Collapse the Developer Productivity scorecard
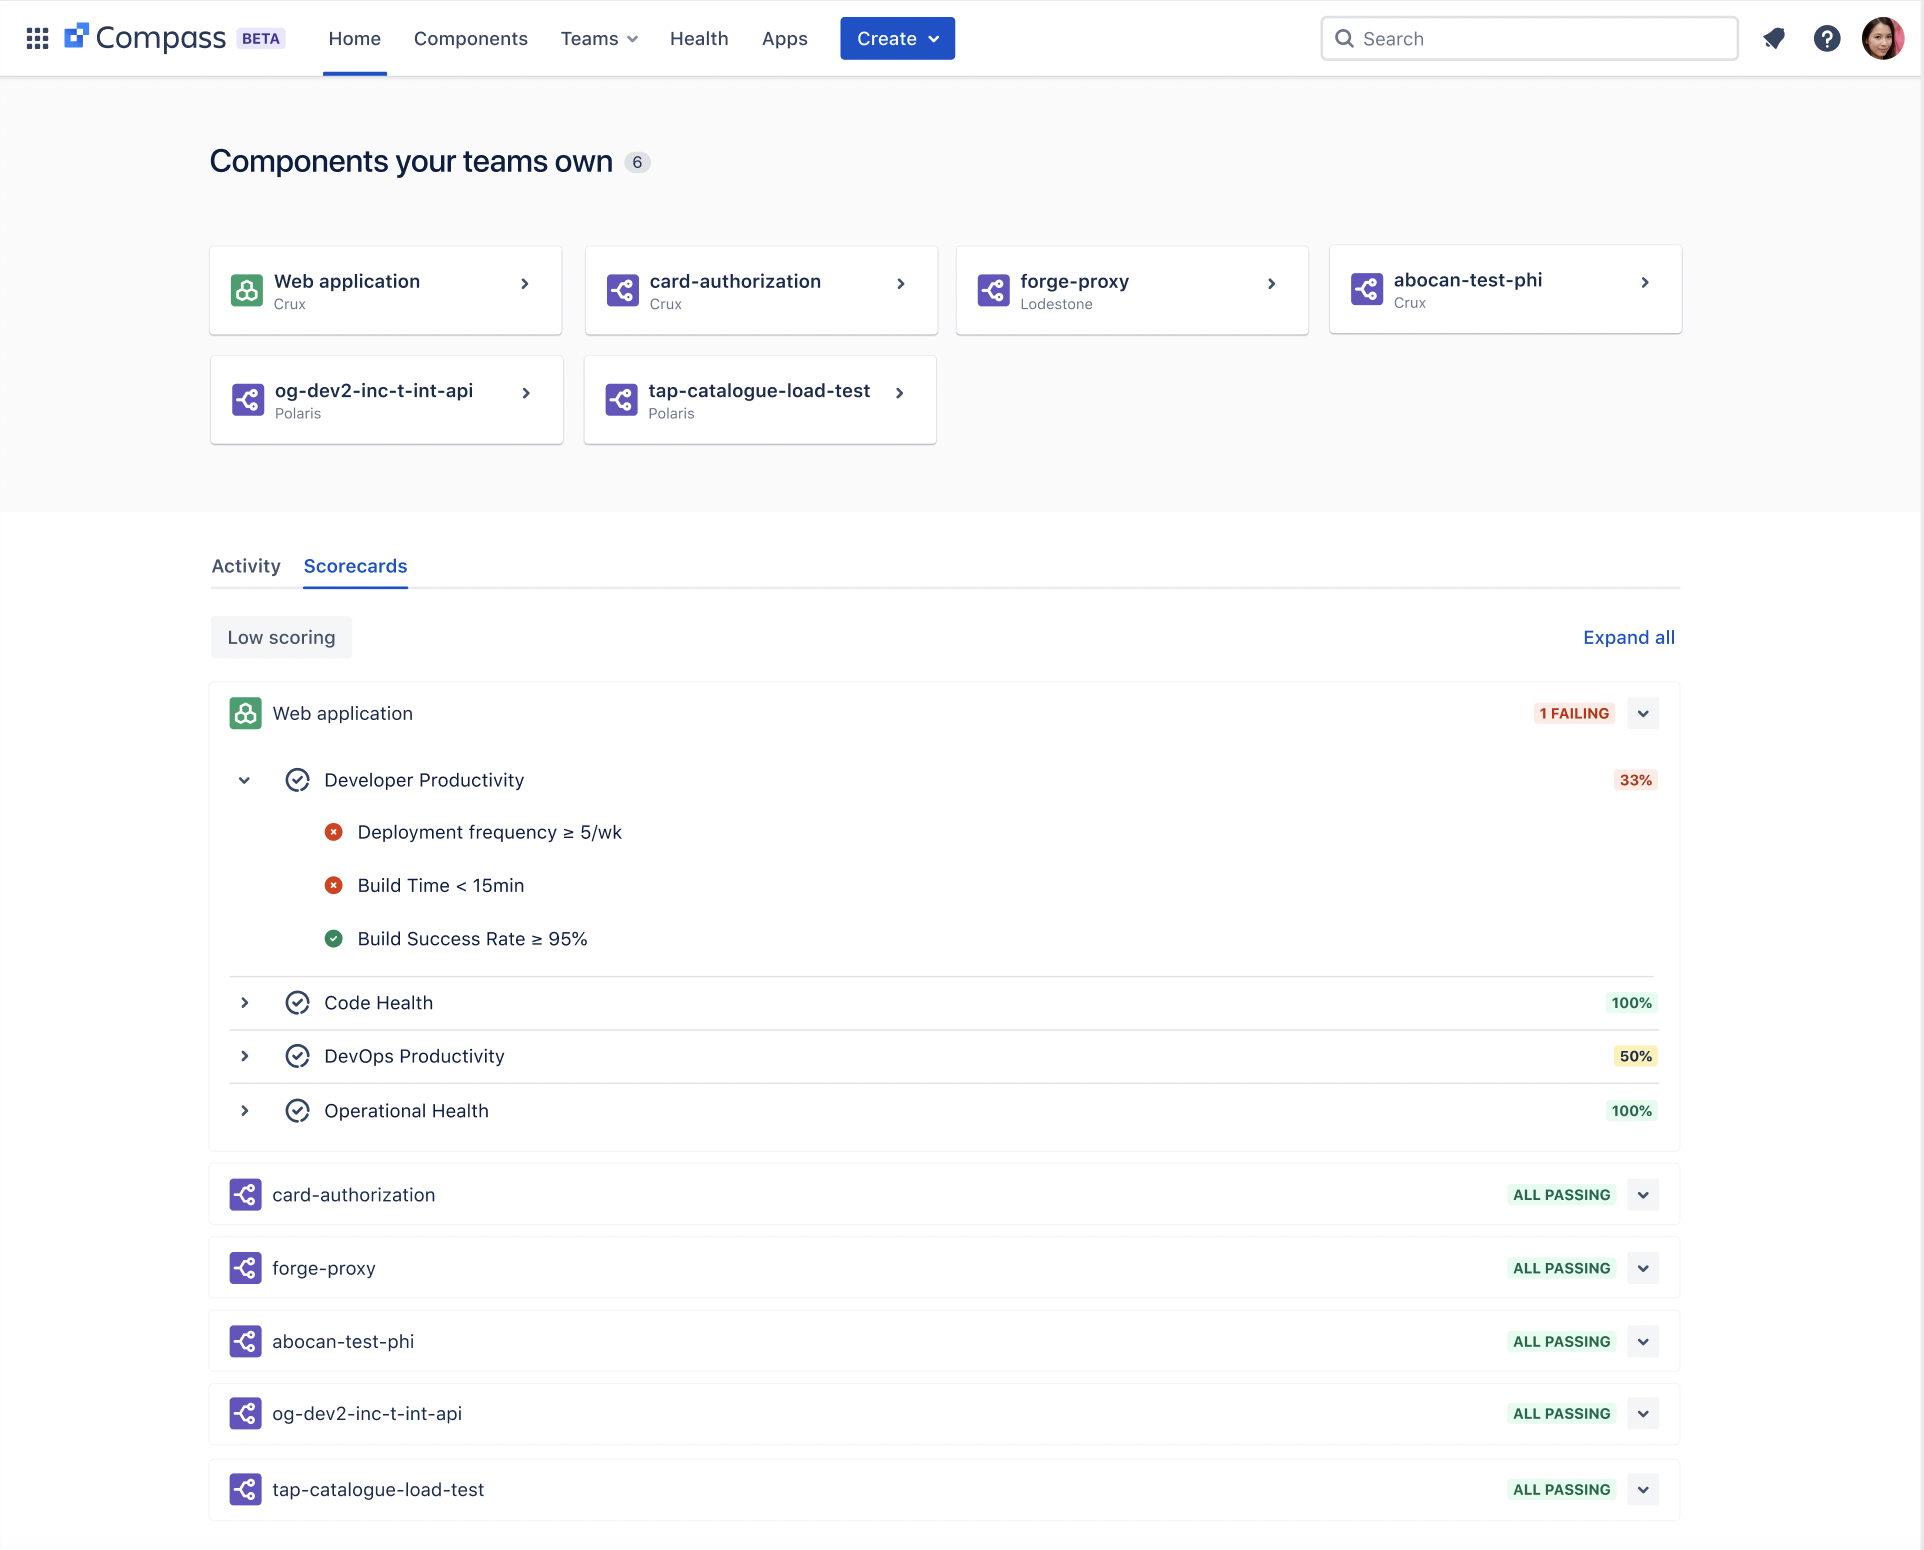This screenshot has height=1550, width=1924. click(244, 780)
